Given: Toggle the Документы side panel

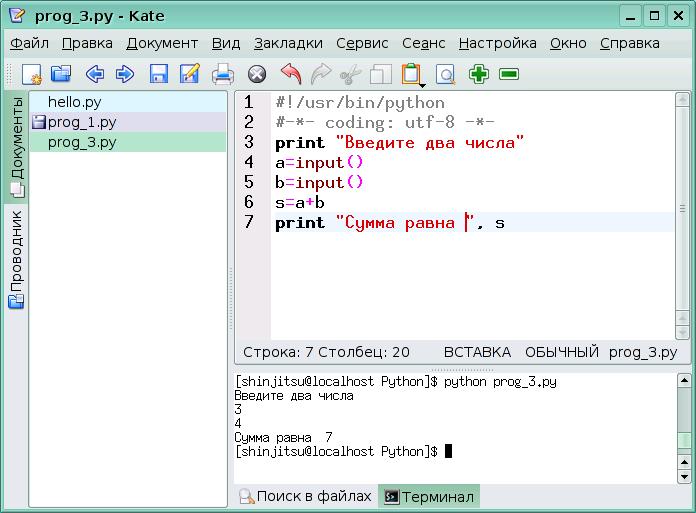Looking at the screenshot, I should 16,144.
